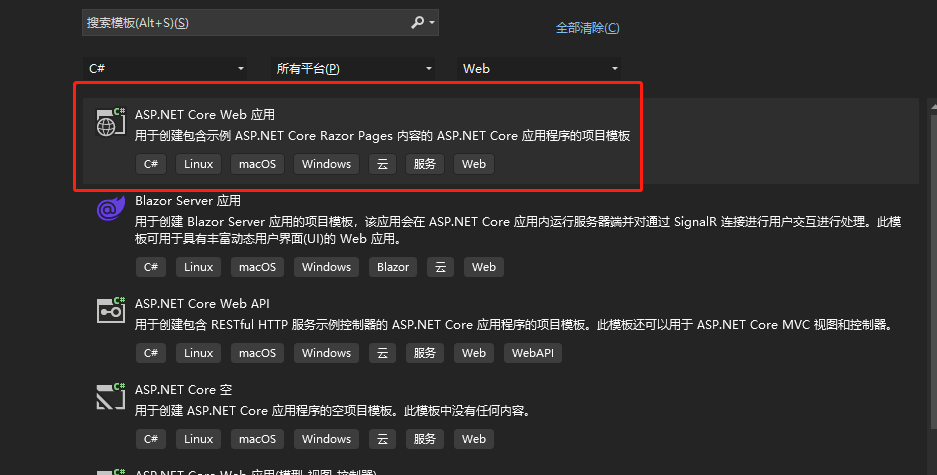Click the 云 tag under ASP.NET Core 空
Image resolution: width=937 pixels, height=475 pixels.
click(382, 439)
